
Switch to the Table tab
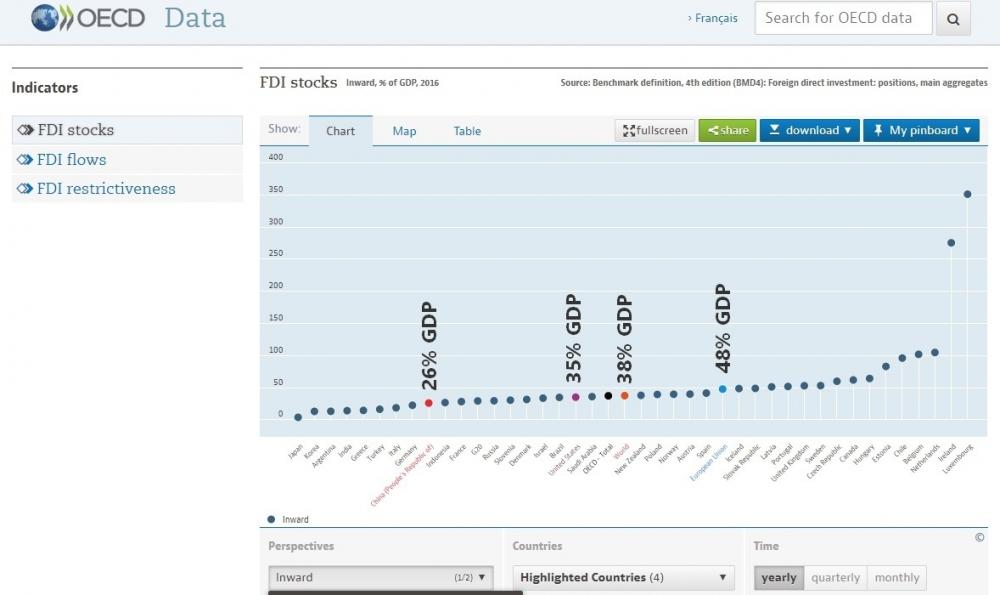click(467, 131)
